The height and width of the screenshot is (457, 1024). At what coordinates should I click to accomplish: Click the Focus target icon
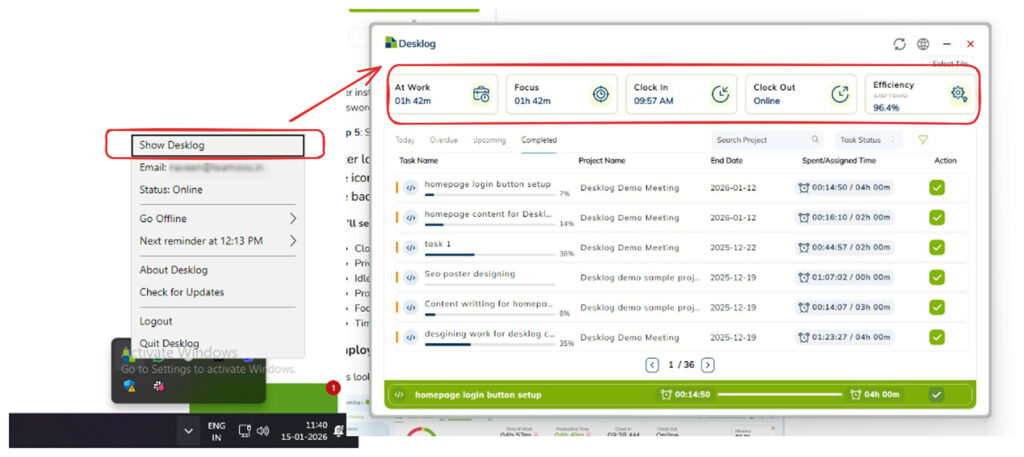[x=600, y=94]
